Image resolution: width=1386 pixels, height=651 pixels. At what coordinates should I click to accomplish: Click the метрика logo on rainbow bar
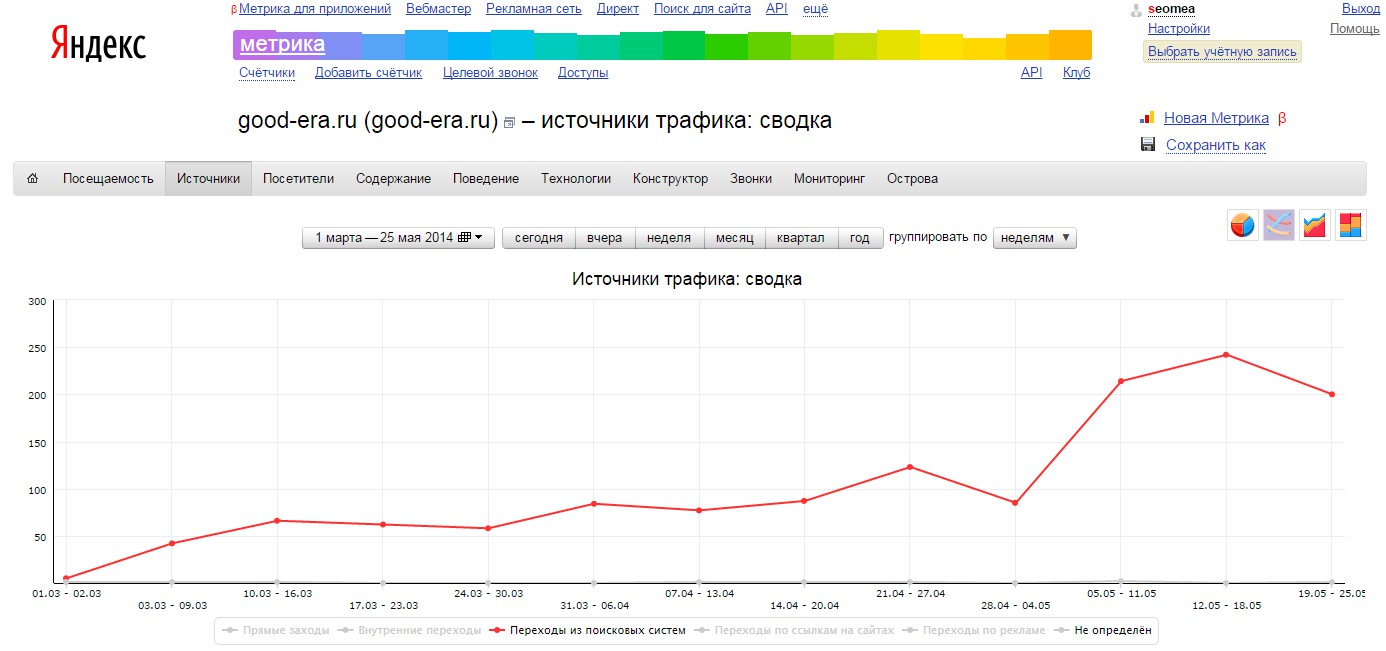click(282, 44)
